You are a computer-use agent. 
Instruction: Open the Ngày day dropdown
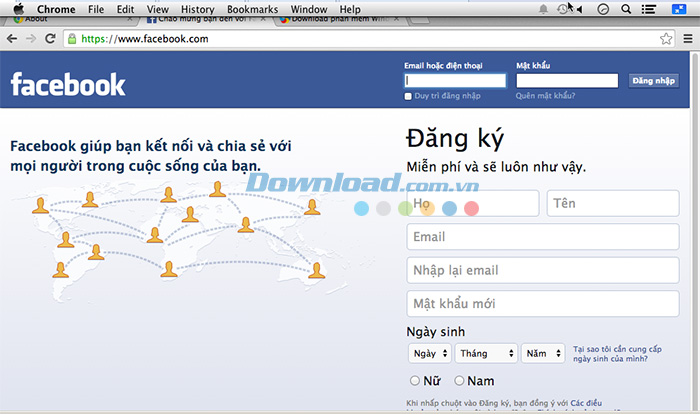pyautogui.click(x=430, y=353)
